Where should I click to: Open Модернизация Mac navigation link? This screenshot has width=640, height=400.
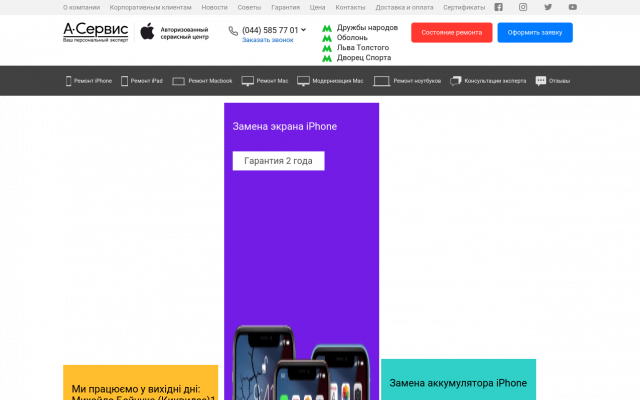pos(338,81)
